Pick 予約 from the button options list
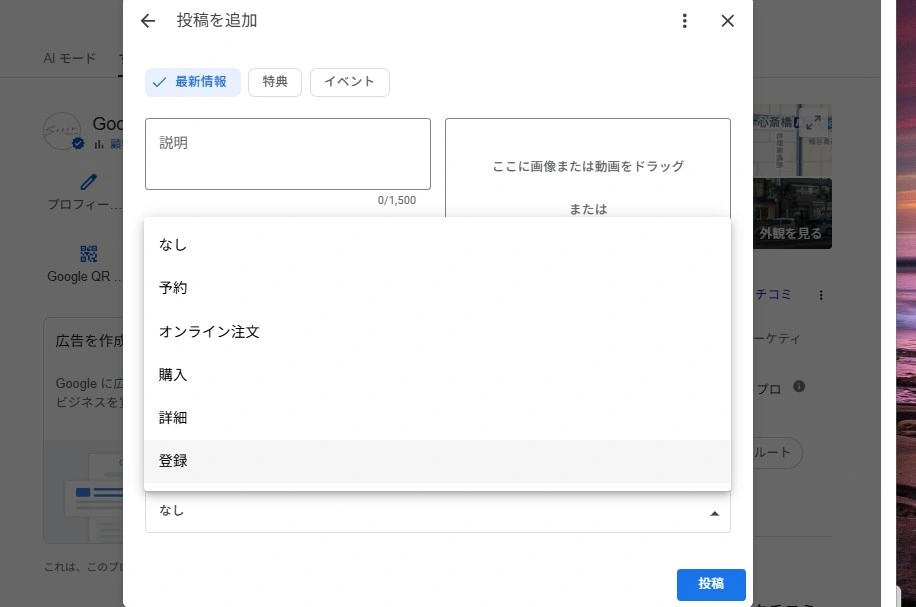 coord(438,288)
